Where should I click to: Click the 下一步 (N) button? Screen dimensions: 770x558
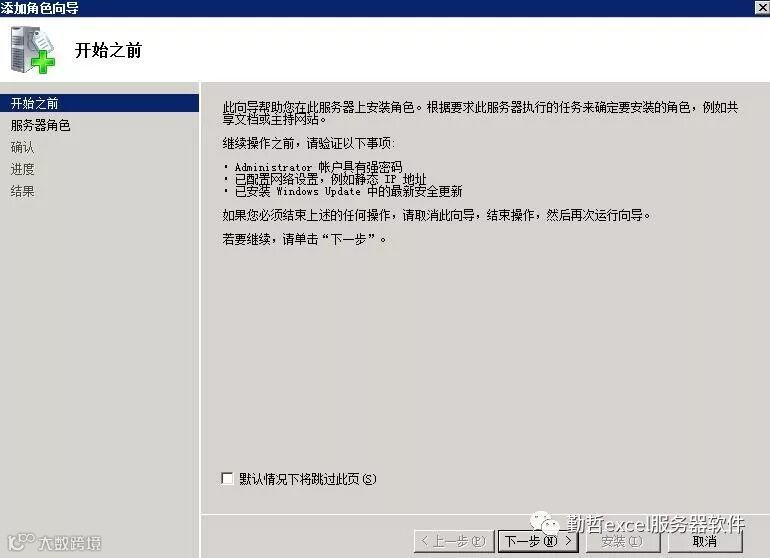(538, 541)
